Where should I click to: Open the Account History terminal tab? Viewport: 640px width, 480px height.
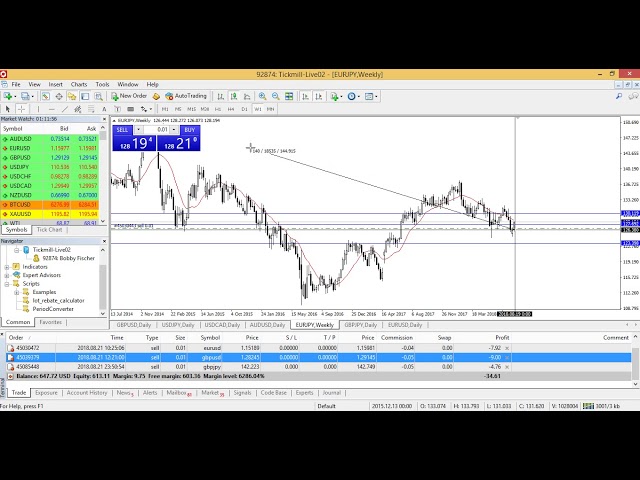click(x=86, y=393)
